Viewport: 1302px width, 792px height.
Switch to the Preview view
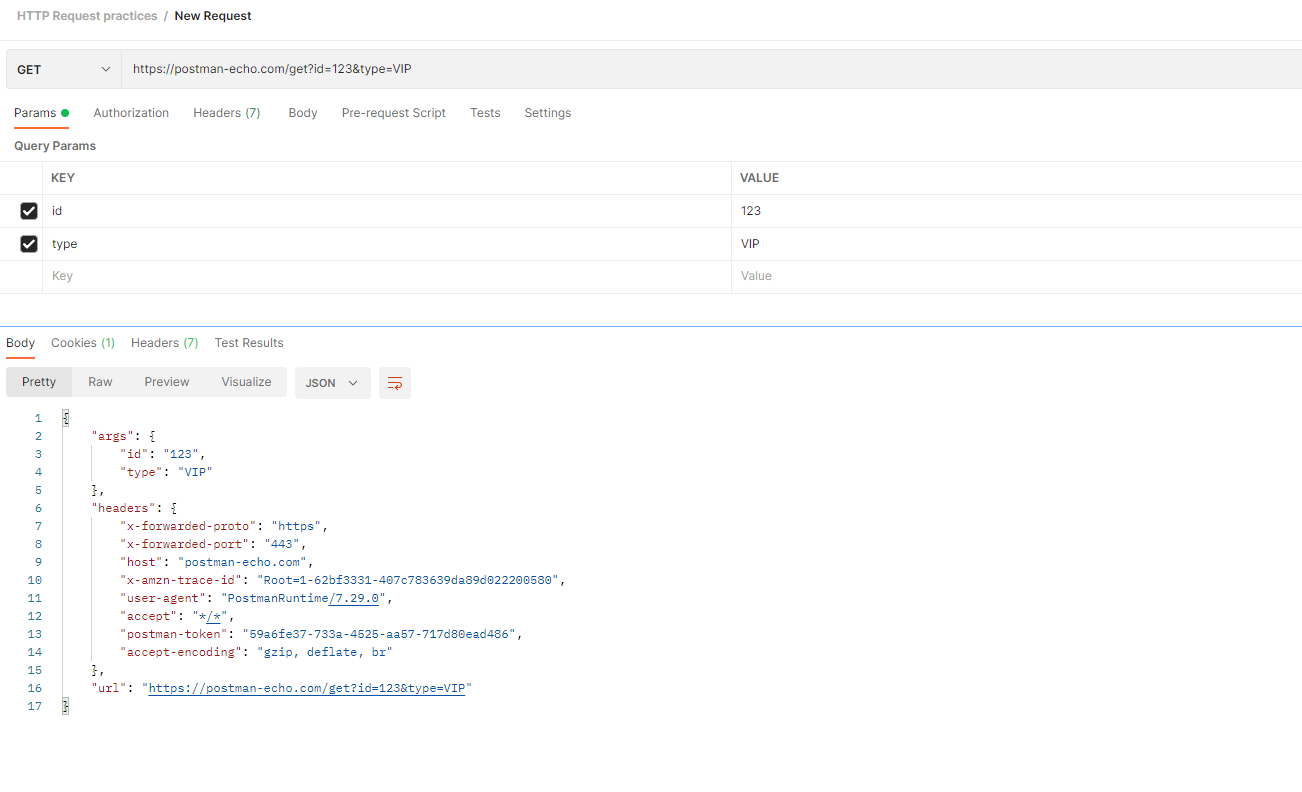coord(167,382)
